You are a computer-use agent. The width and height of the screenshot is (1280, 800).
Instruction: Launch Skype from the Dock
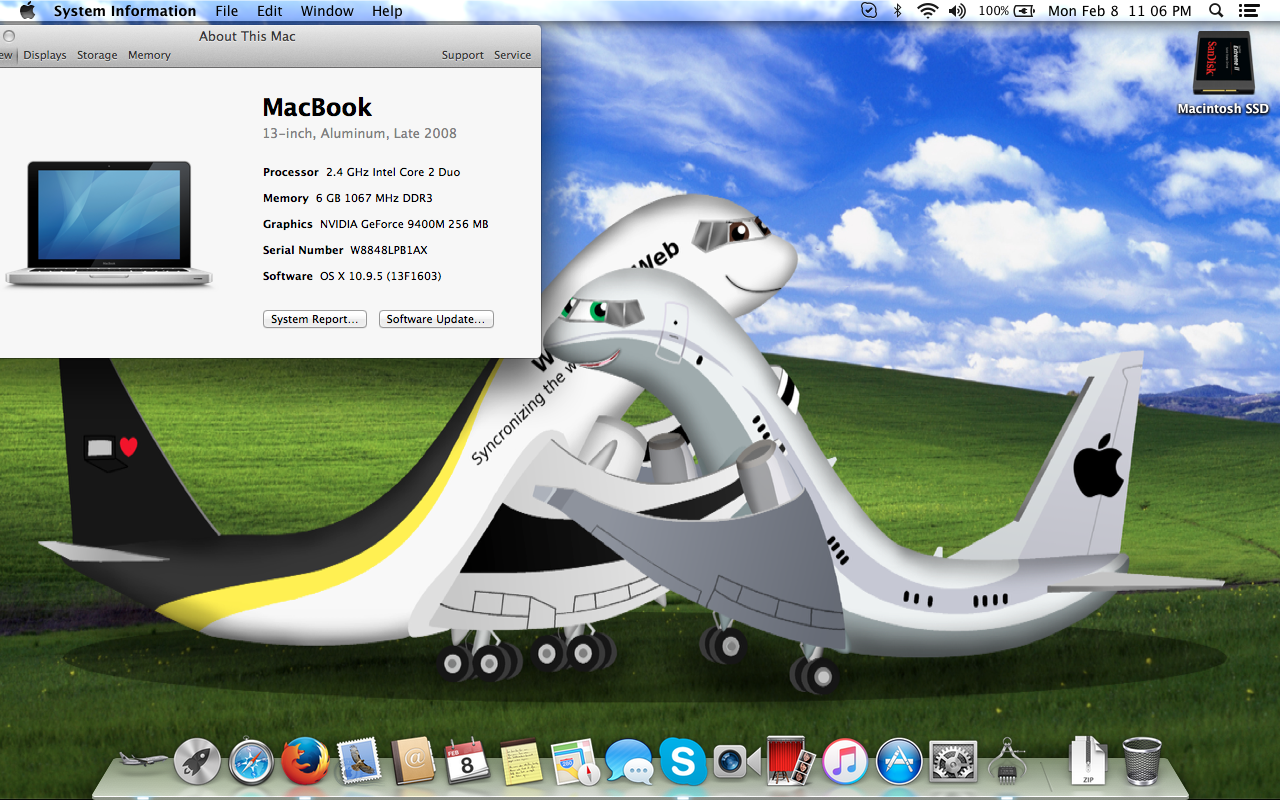tap(683, 762)
